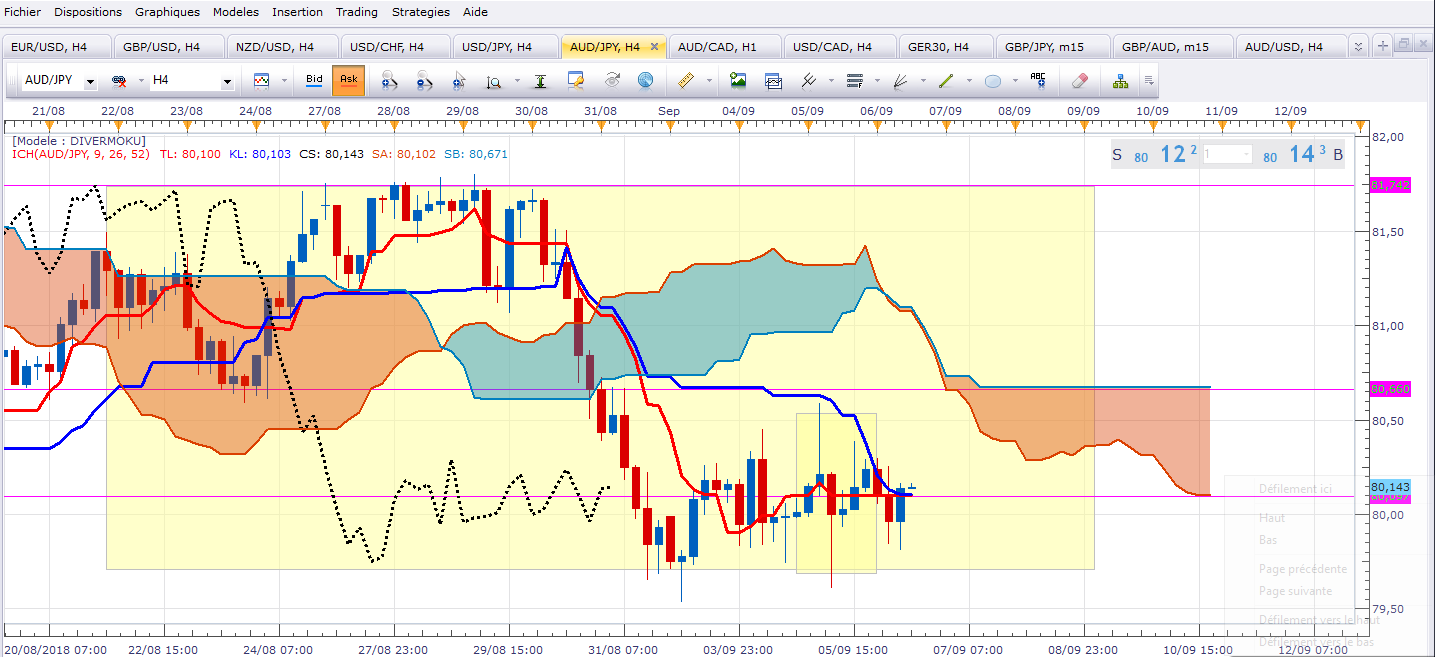Click the eraser tool icon
1435x657 pixels.
click(1079, 81)
